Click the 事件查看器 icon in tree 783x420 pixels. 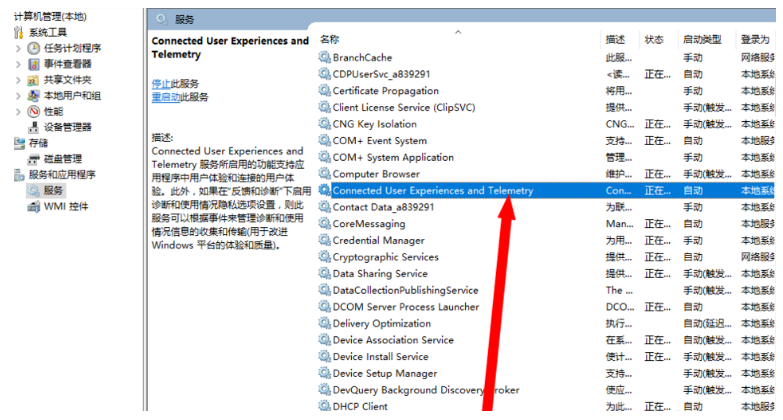coord(34,64)
